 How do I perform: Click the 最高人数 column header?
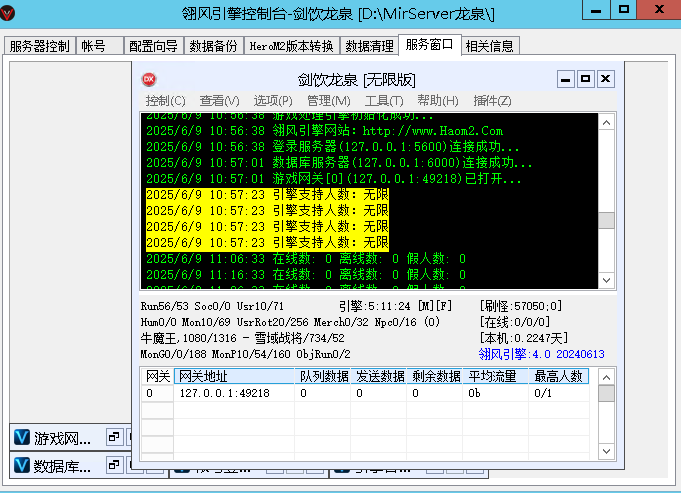click(x=559, y=376)
